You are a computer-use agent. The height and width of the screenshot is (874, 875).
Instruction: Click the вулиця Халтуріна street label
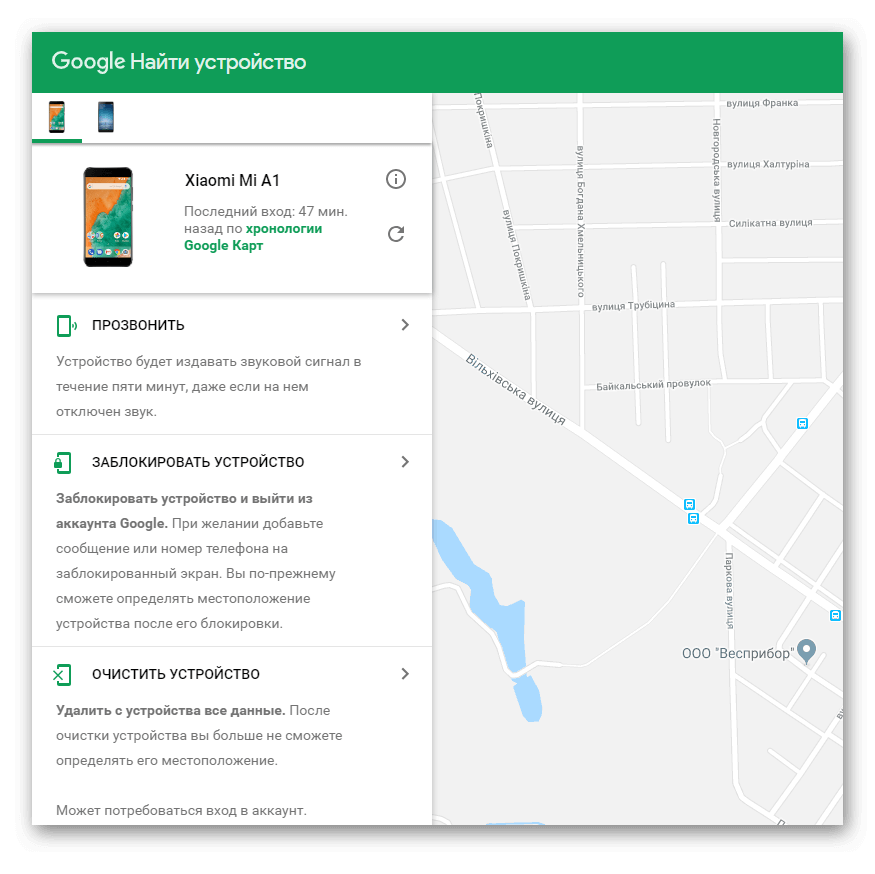click(x=768, y=164)
